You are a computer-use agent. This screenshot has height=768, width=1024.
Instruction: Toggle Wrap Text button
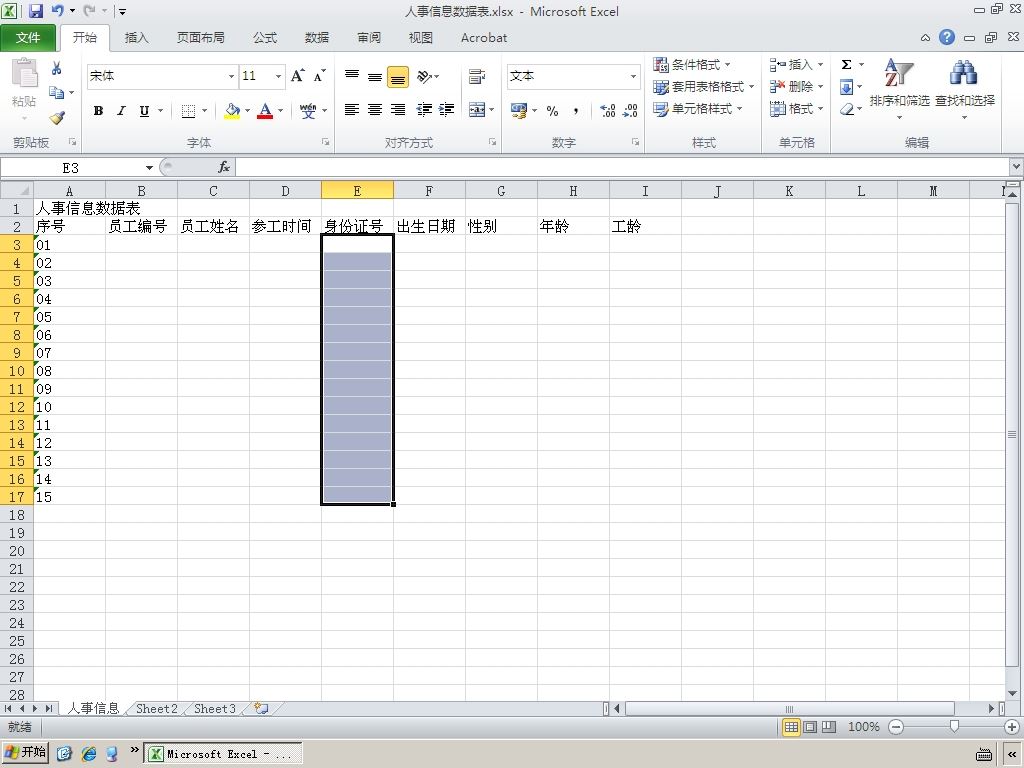click(x=477, y=76)
